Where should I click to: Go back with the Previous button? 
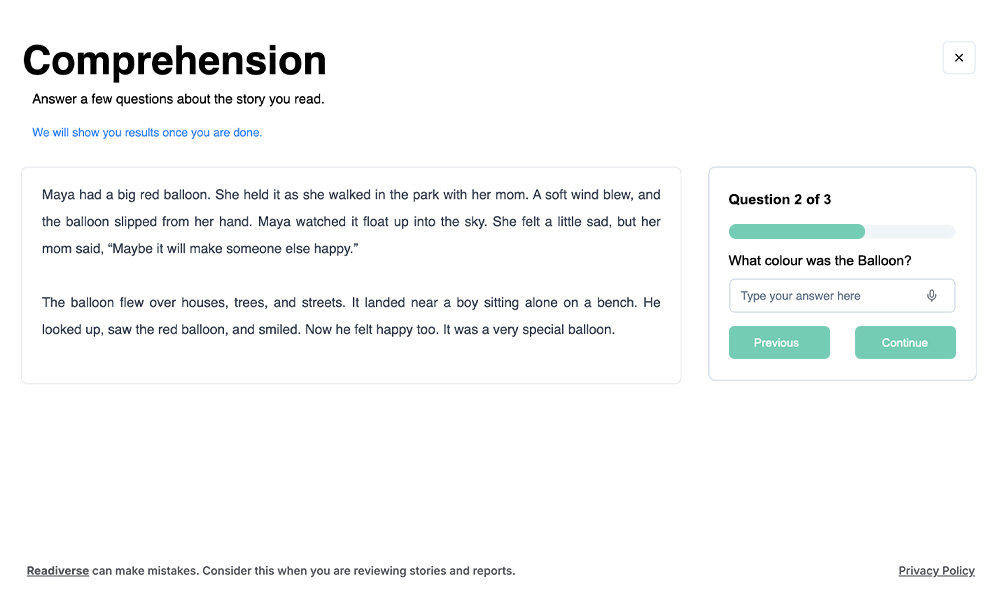tap(779, 342)
